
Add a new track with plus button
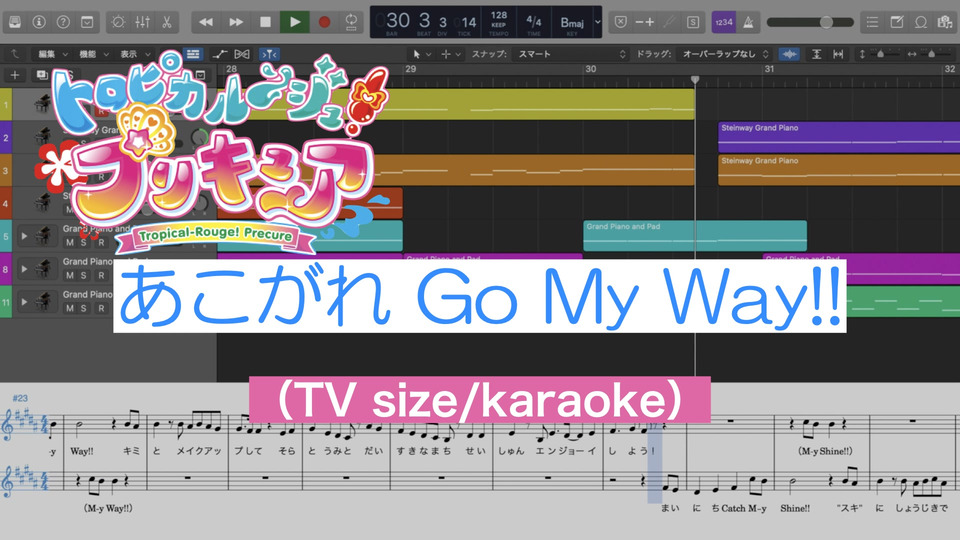[x=15, y=75]
